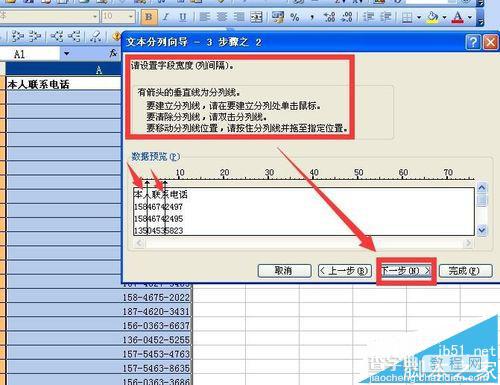This screenshot has height=385, width=500.
Task: Click preview row 13504535823
Action: [x=158, y=230]
